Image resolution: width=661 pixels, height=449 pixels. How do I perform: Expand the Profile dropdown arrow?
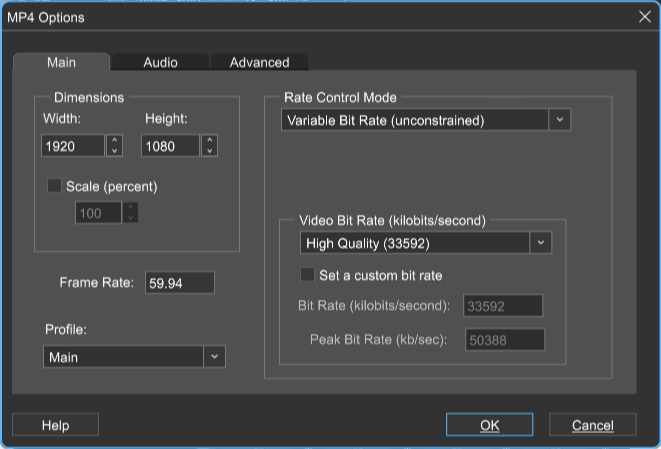point(214,357)
